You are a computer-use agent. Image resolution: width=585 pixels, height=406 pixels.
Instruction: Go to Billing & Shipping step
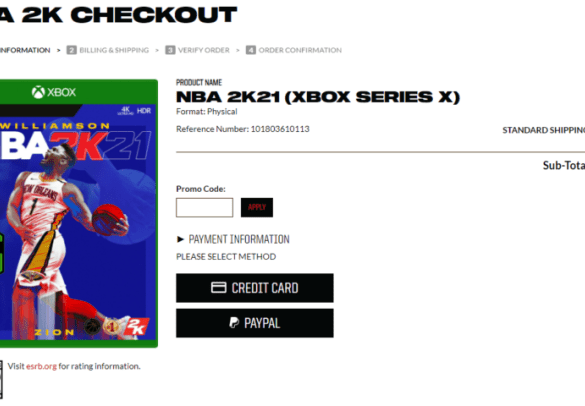114,50
